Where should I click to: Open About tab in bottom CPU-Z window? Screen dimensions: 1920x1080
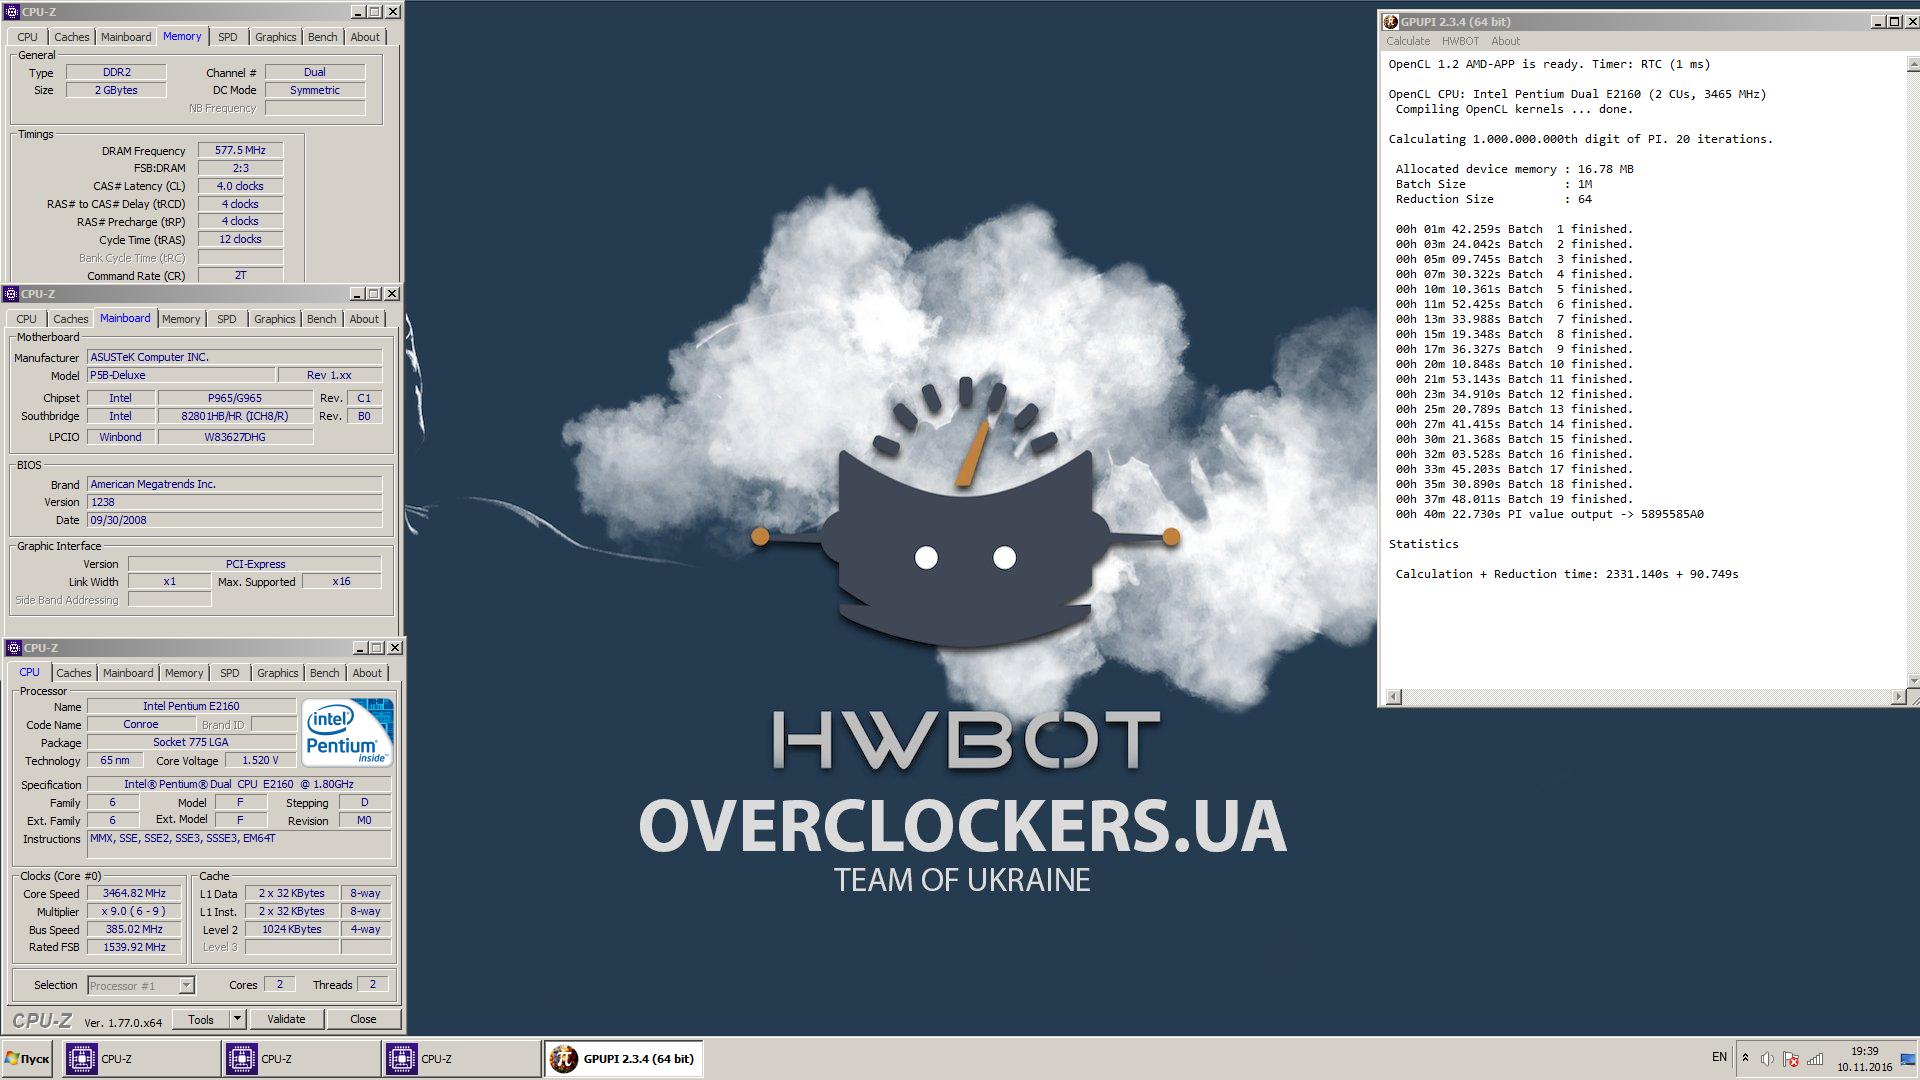tap(367, 673)
